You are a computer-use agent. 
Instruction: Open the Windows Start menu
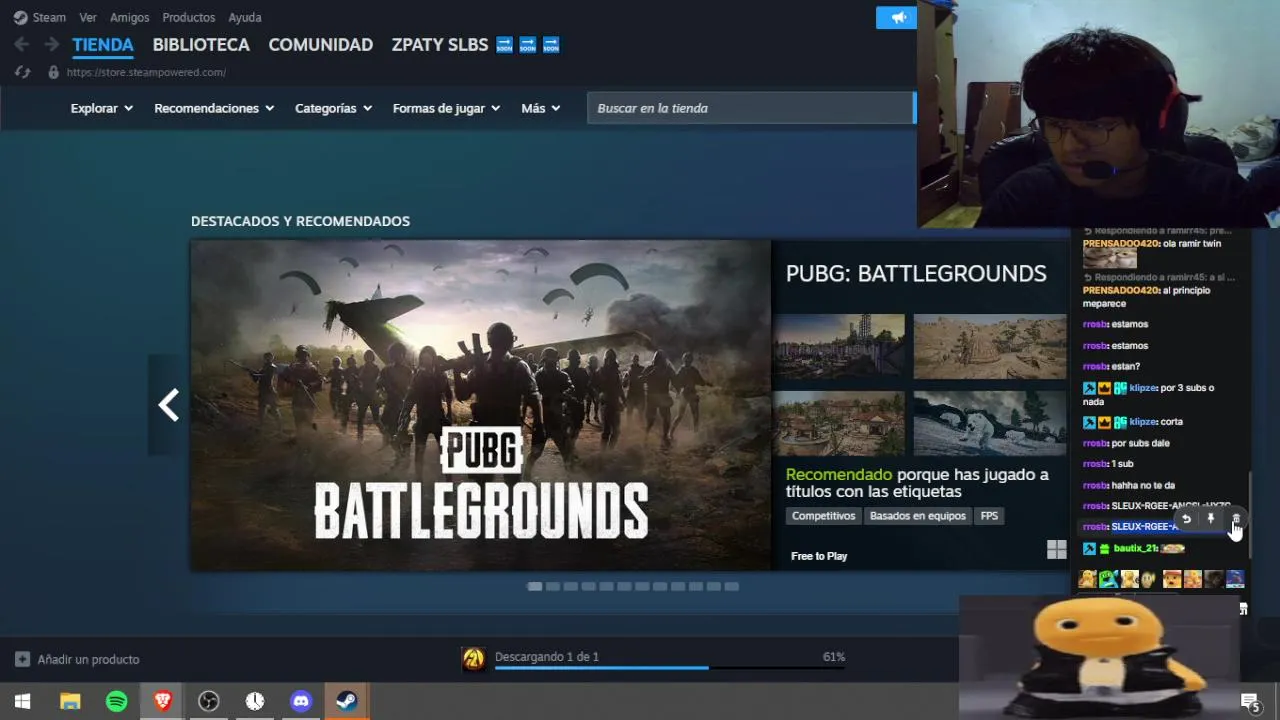(x=22, y=701)
